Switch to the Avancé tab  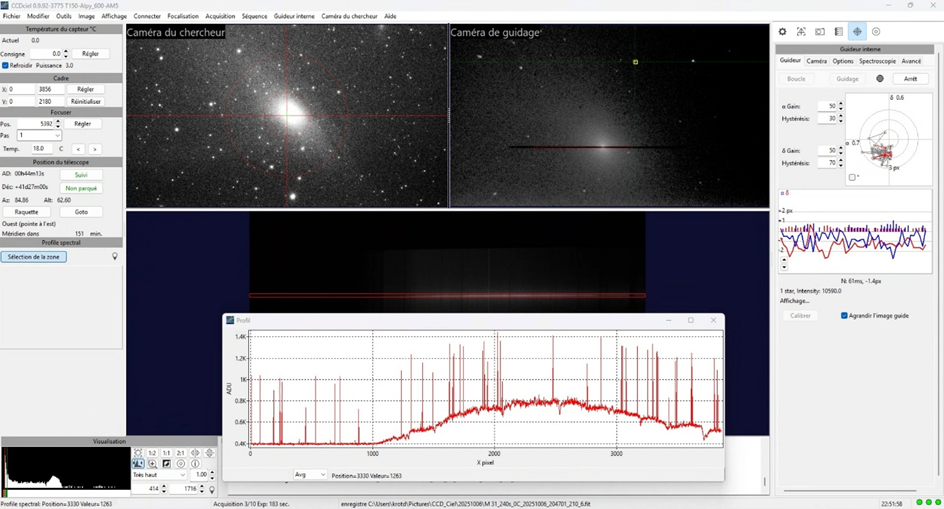(911, 61)
